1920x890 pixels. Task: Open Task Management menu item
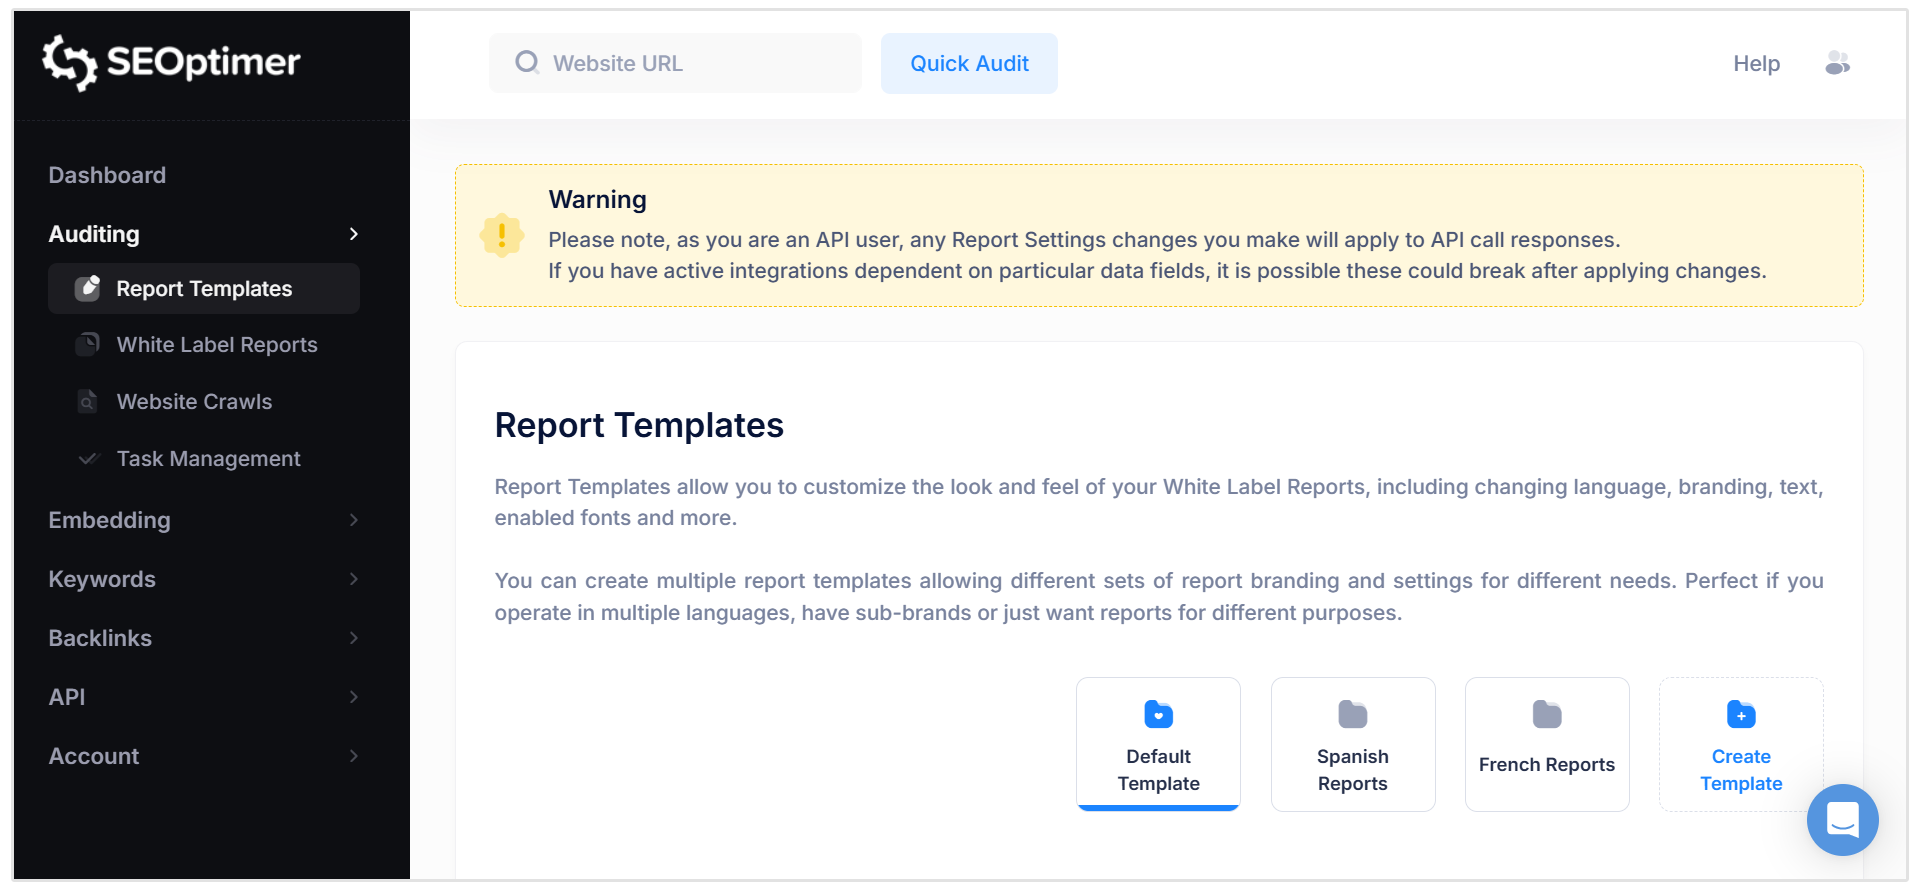pyautogui.click(x=208, y=458)
